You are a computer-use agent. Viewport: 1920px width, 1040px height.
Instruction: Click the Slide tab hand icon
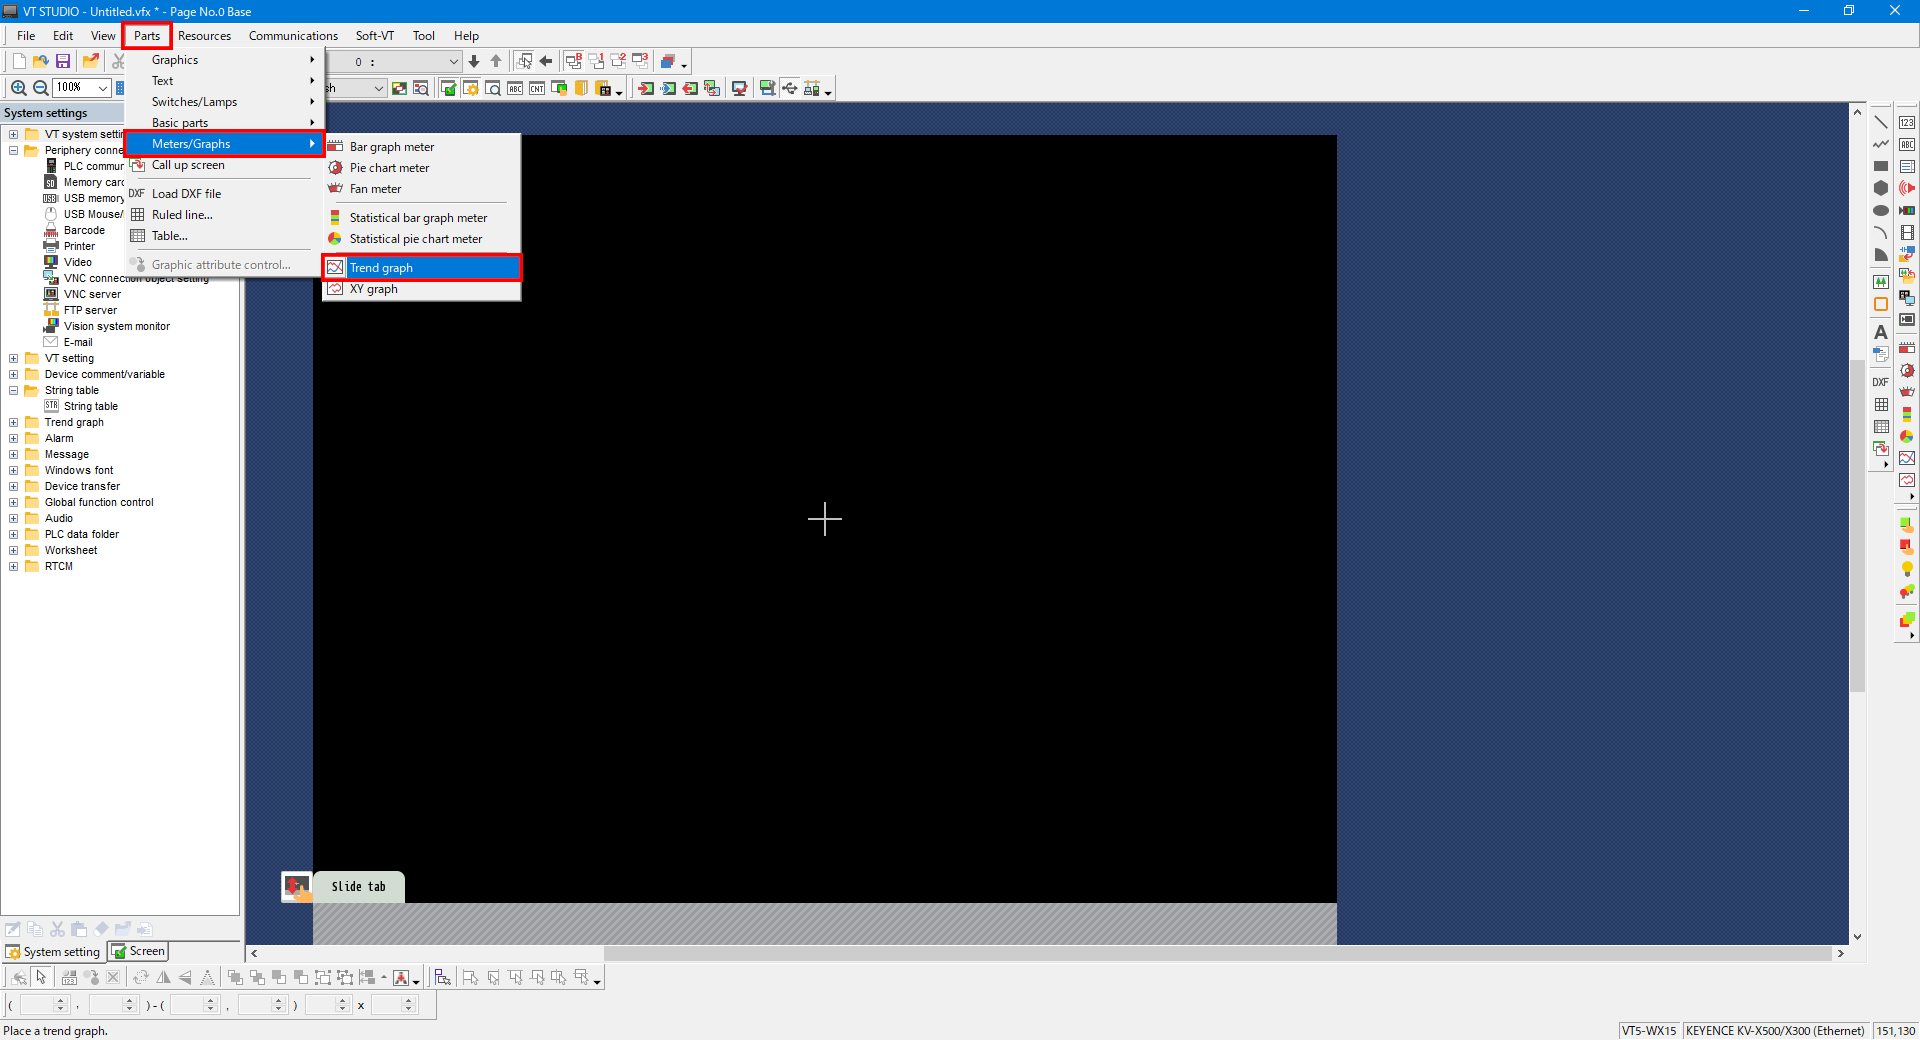(x=296, y=887)
